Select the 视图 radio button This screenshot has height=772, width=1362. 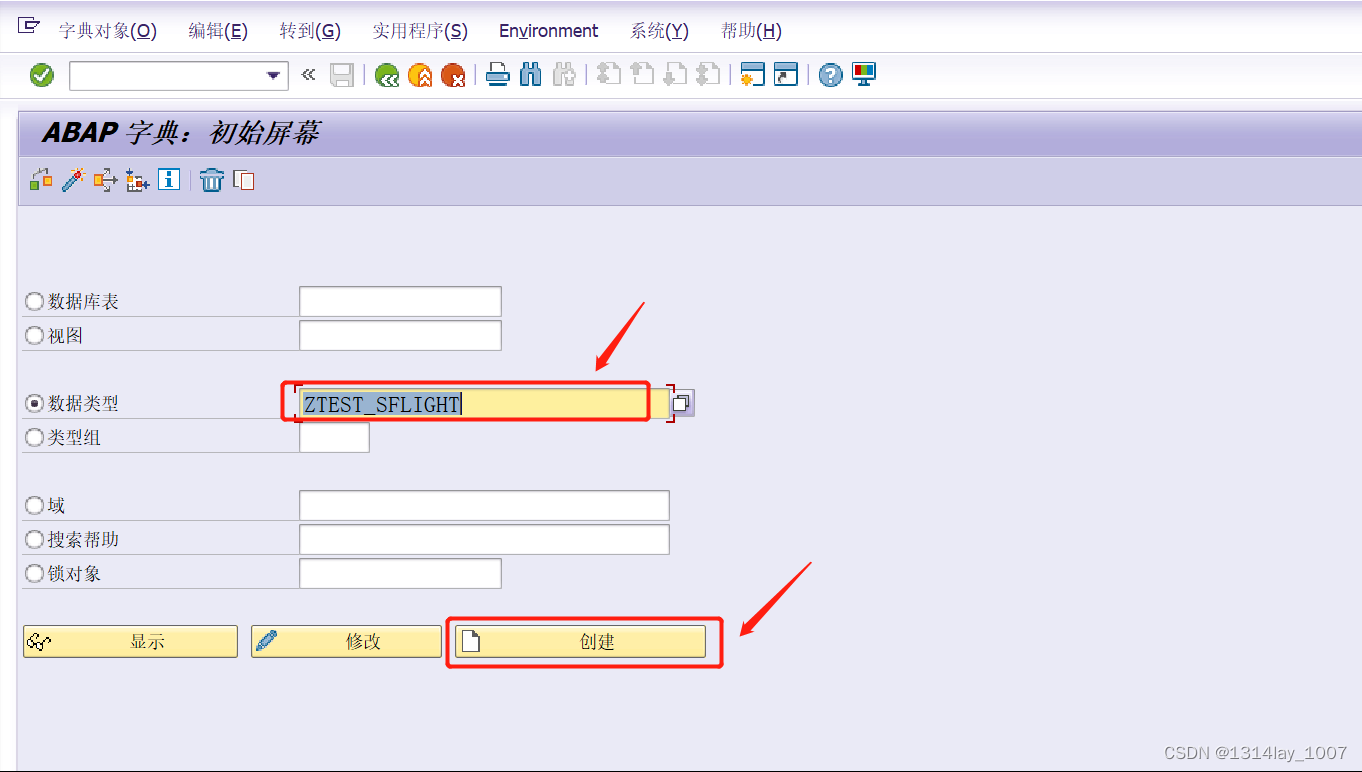coord(35,336)
